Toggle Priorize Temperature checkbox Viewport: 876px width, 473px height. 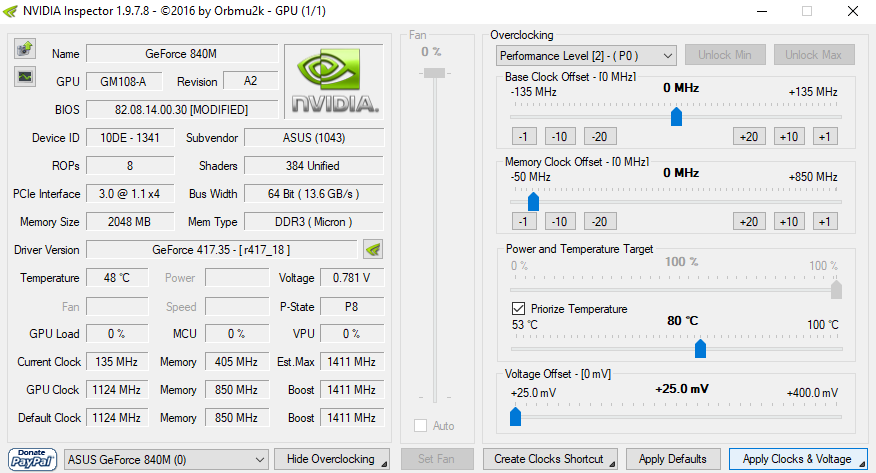click(518, 309)
